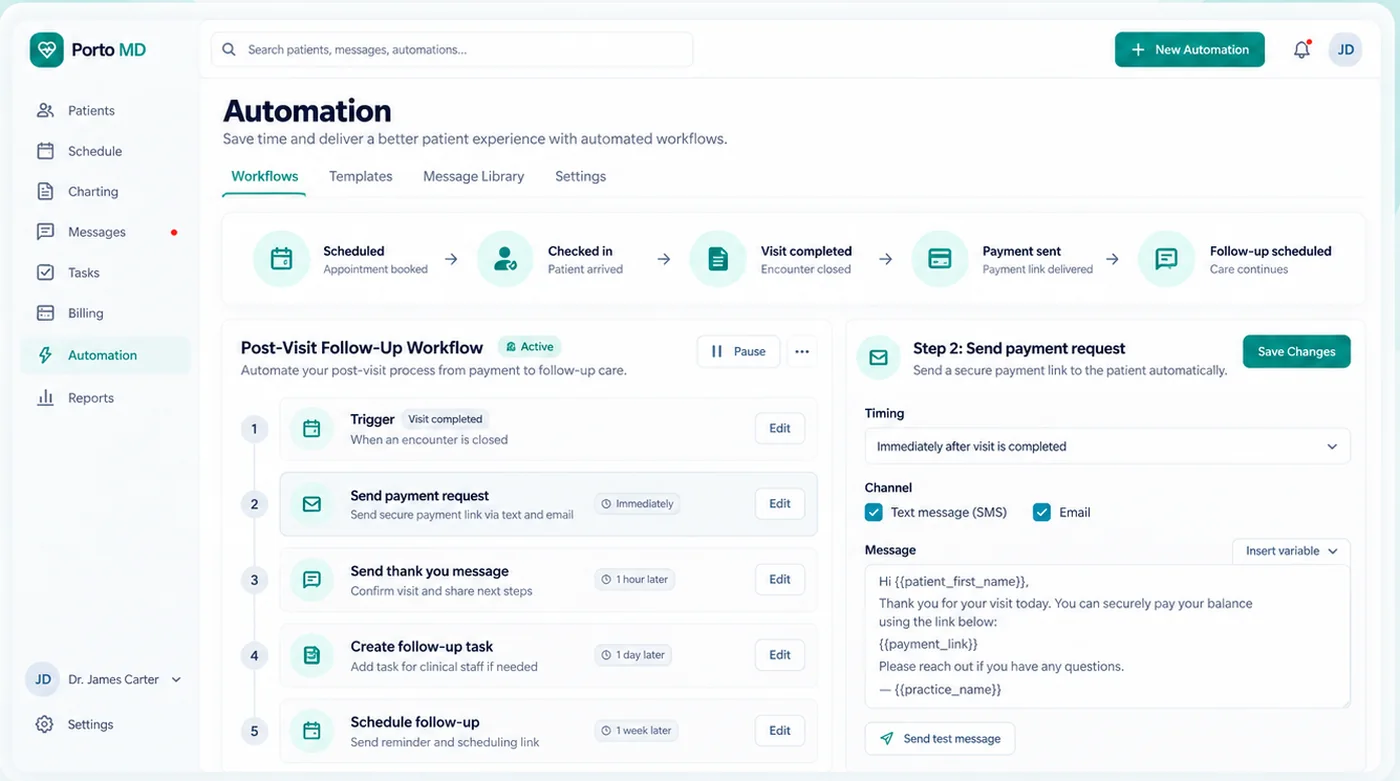This screenshot has width=1400, height=781.
Task: Uncheck Text message (SMS) channel
Action: (874, 512)
